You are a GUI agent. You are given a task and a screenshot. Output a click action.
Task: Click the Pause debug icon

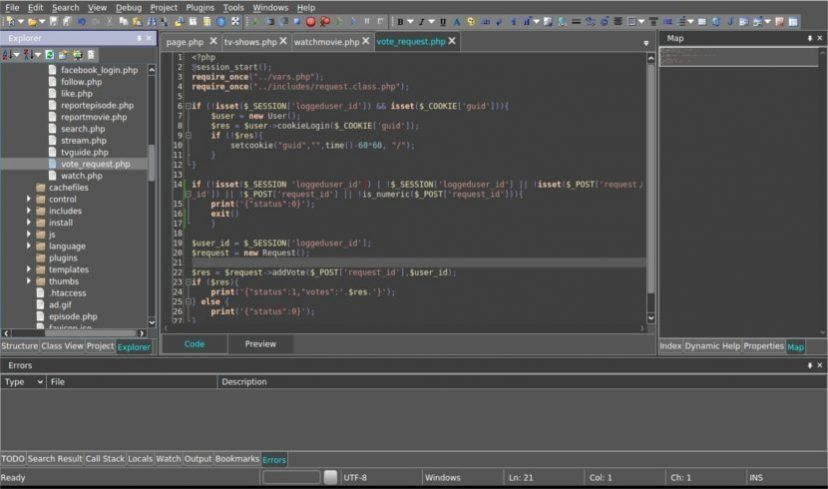[366, 22]
